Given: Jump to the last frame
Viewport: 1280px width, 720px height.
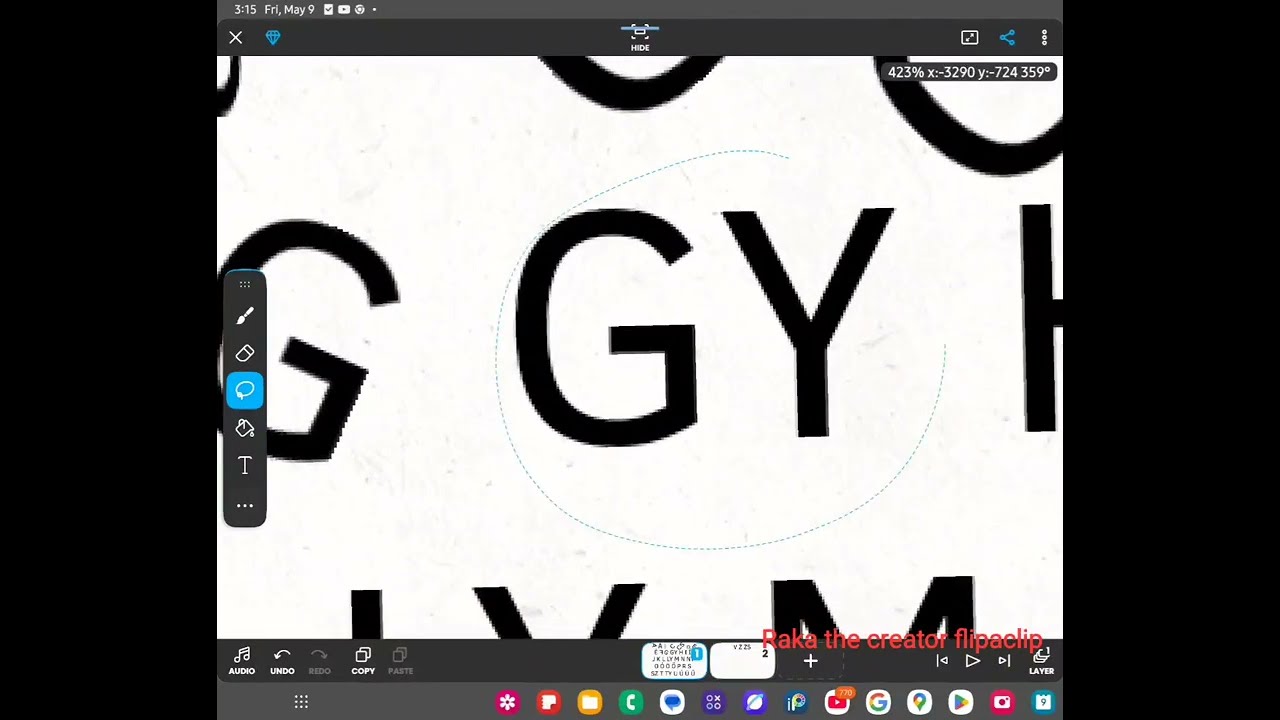Looking at the screenshot, I should (1004, 661).
